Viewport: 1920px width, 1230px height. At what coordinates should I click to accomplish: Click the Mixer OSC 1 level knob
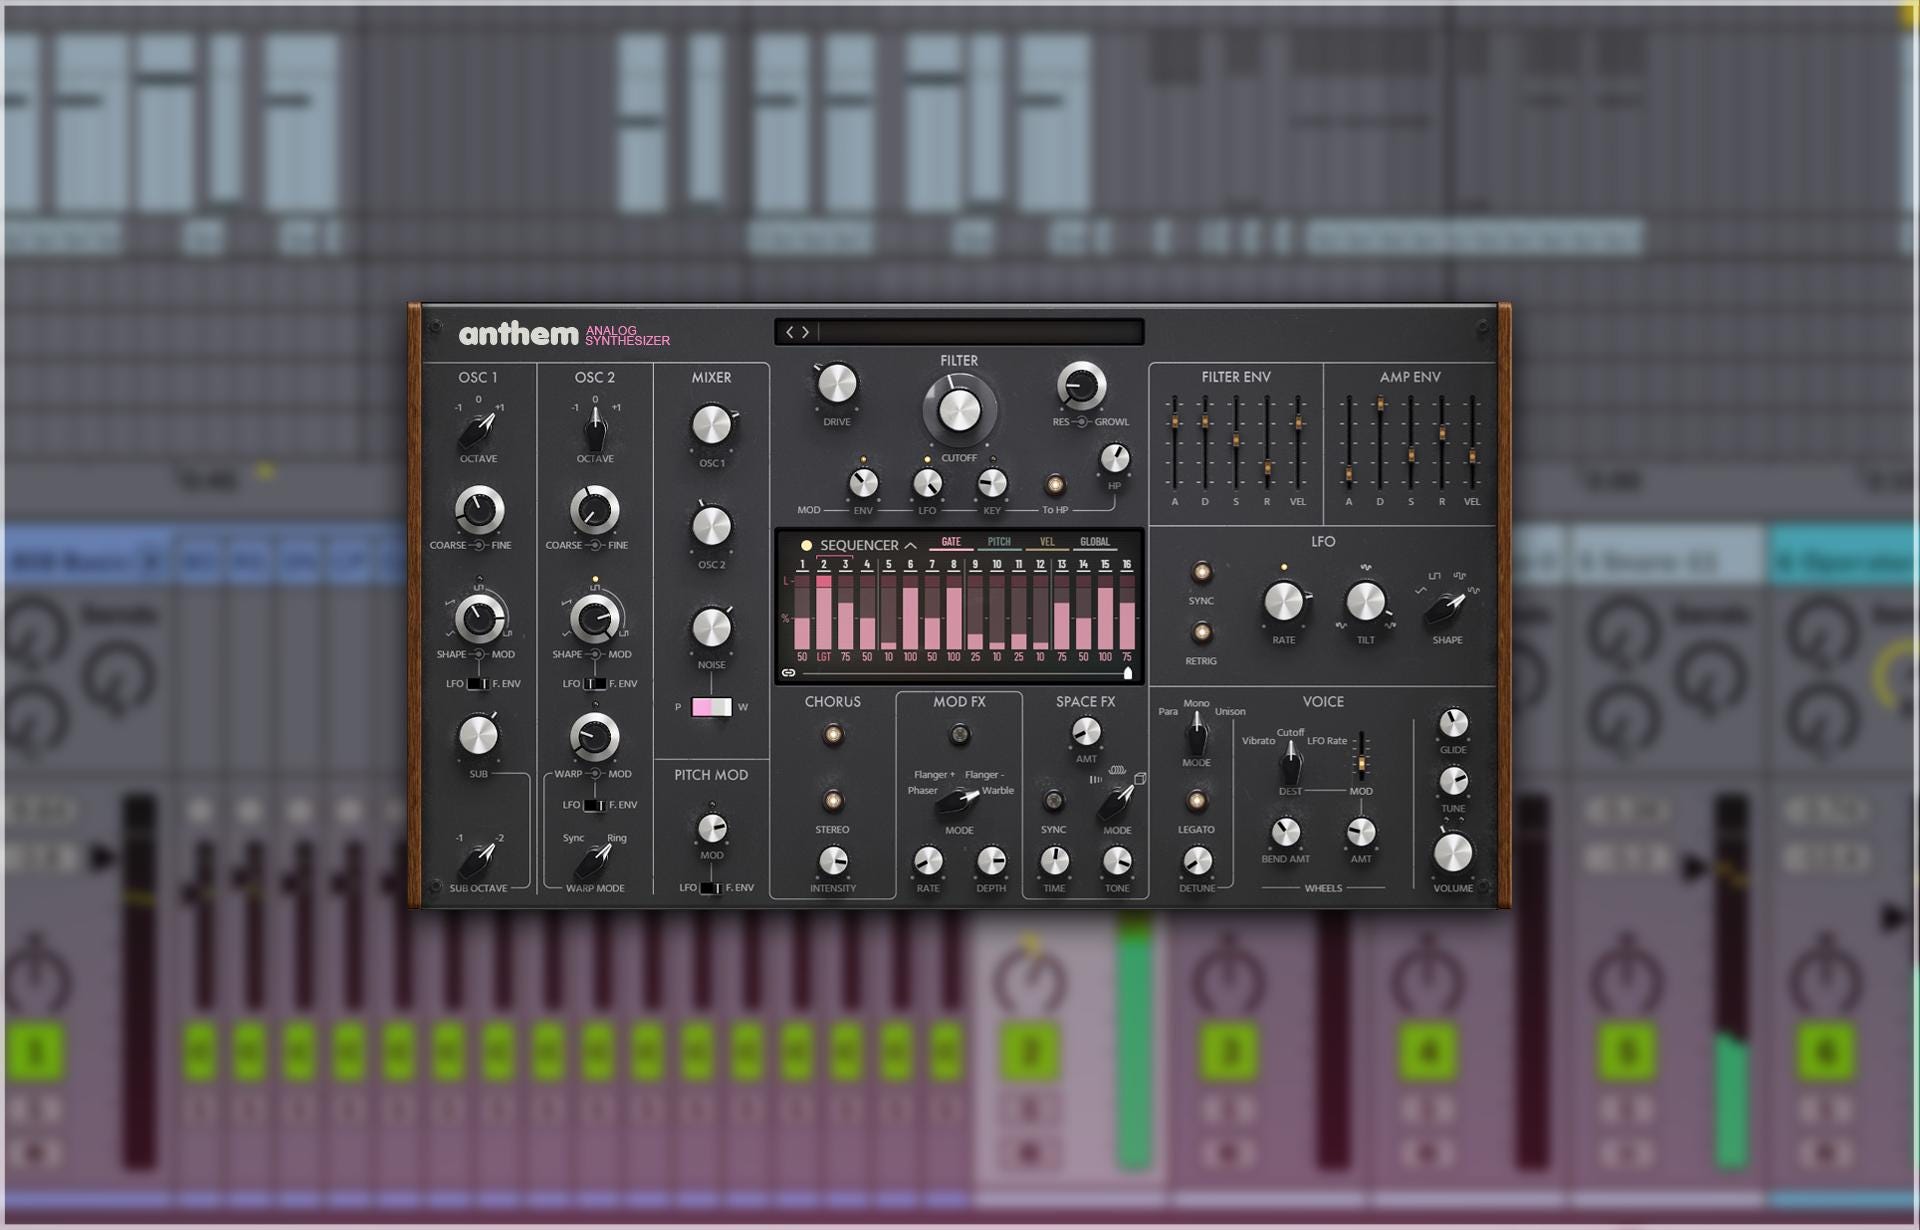(712, 426)
